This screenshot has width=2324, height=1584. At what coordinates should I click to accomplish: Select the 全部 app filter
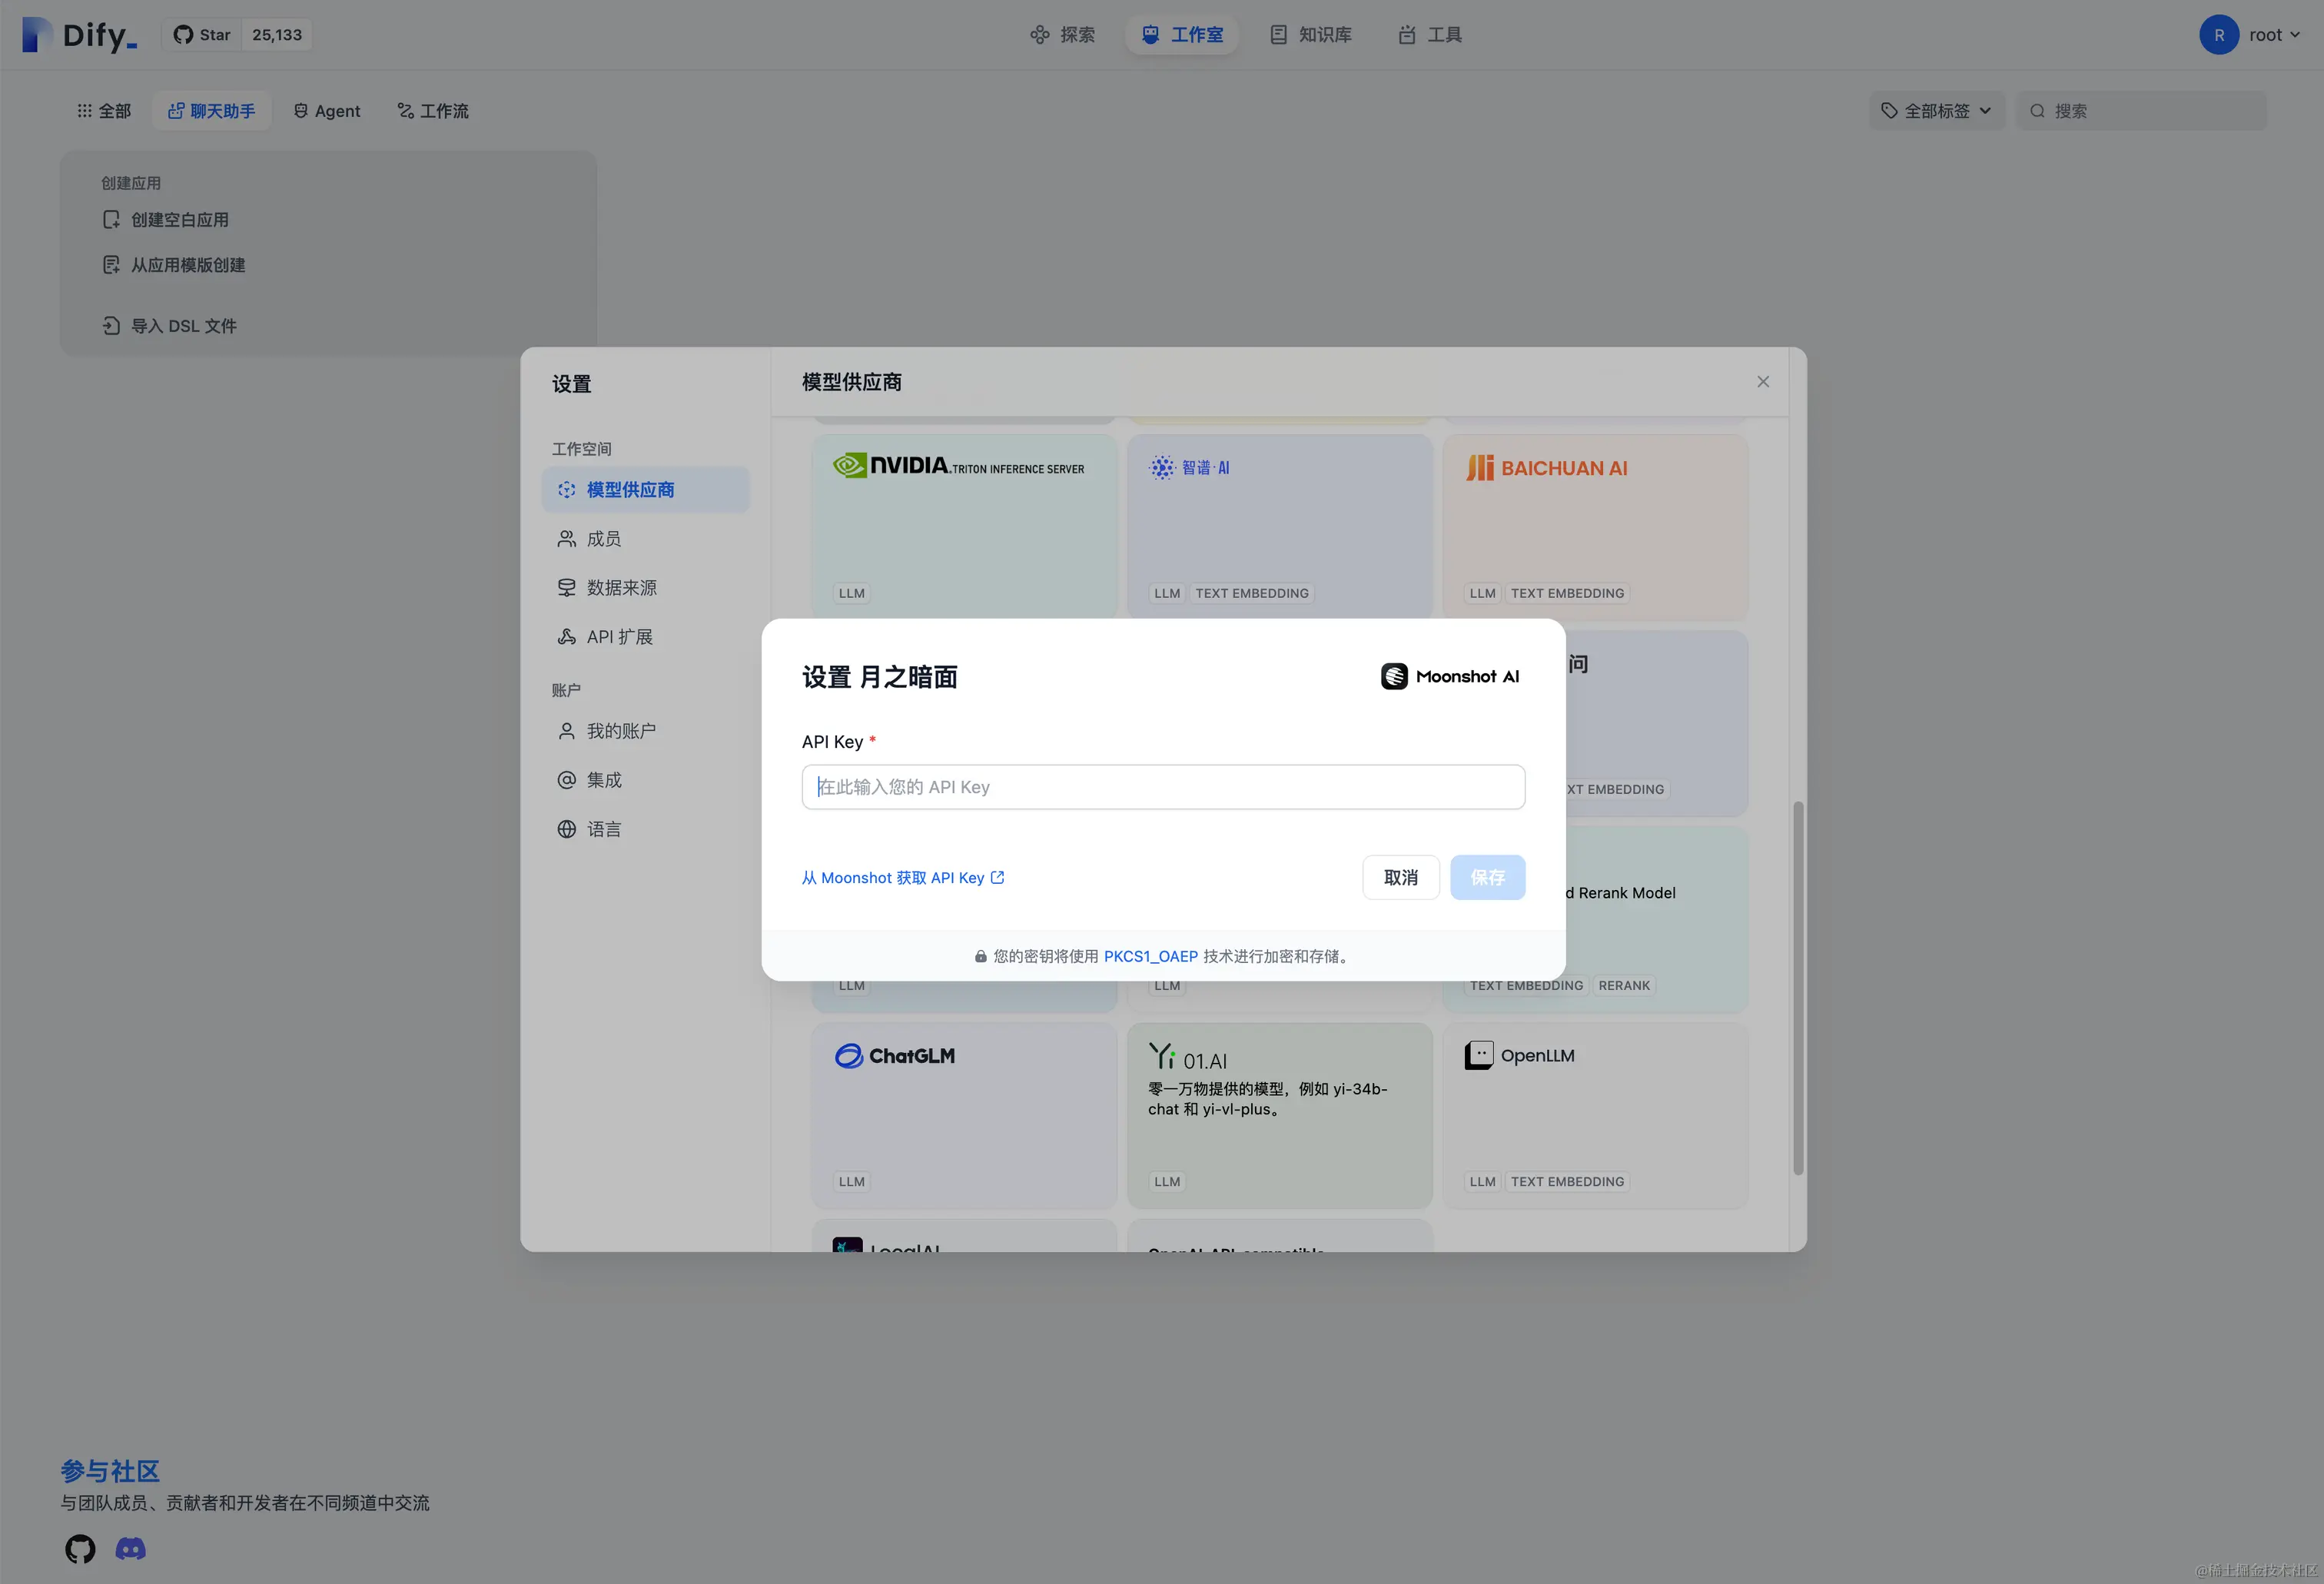point(104,111)
